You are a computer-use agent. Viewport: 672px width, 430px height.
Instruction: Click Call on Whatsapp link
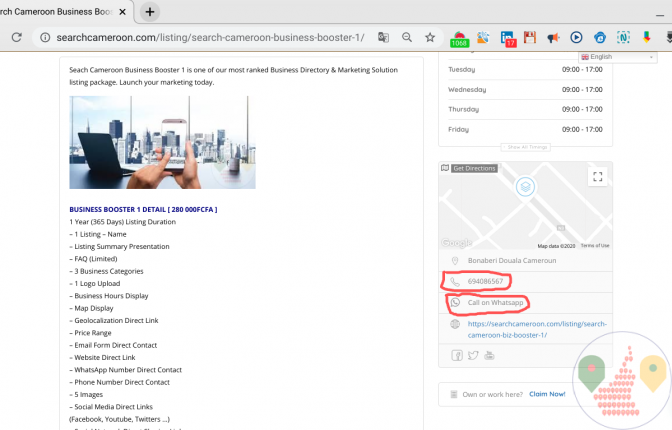(495, 303)
